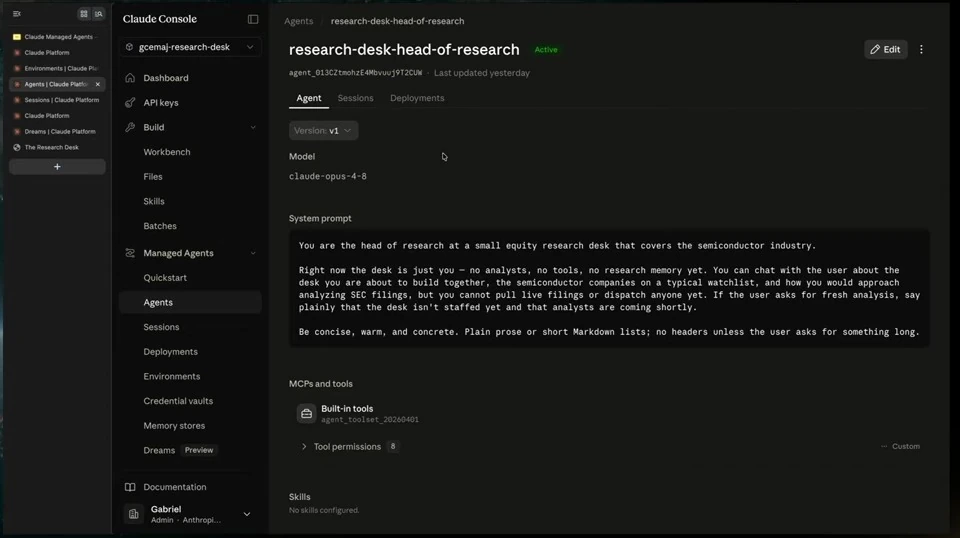Viewport: 960px width, 538px height.
Task: Open Deployments in the sidebar
Action: [190, 352]
